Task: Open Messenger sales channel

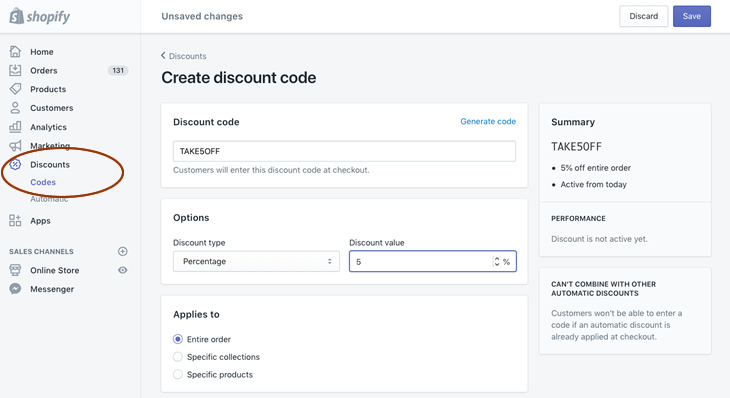Action: point(52,289)
